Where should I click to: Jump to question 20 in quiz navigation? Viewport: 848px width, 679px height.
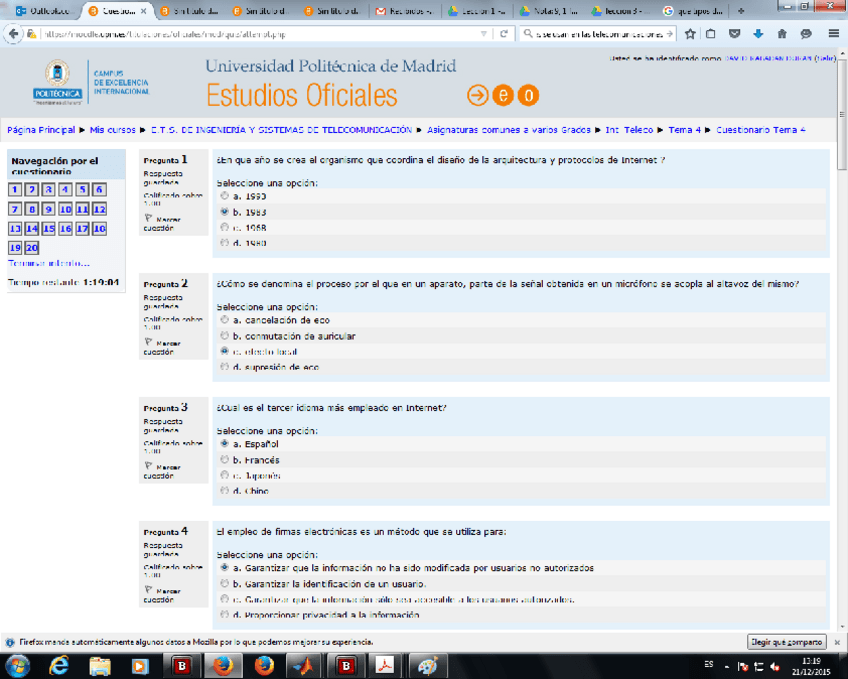[x=32, y=248]
